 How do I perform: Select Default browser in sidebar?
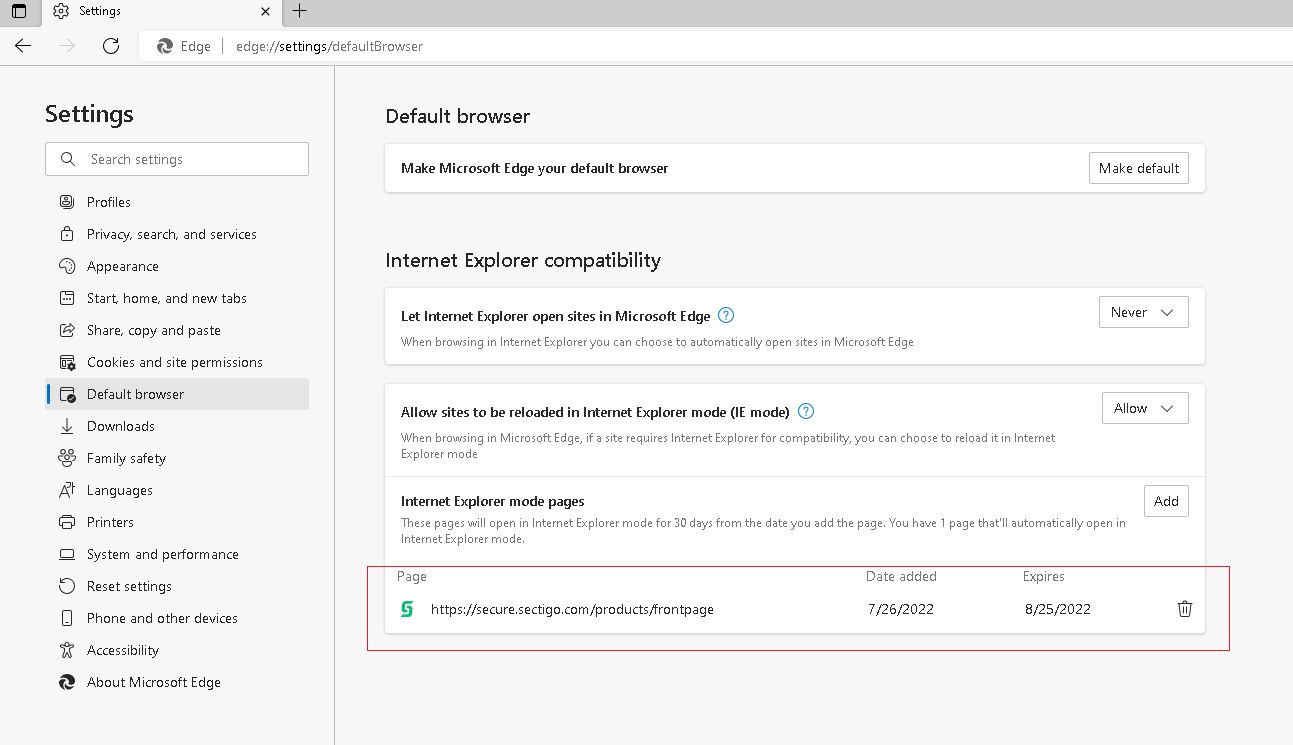coord(177,394)
